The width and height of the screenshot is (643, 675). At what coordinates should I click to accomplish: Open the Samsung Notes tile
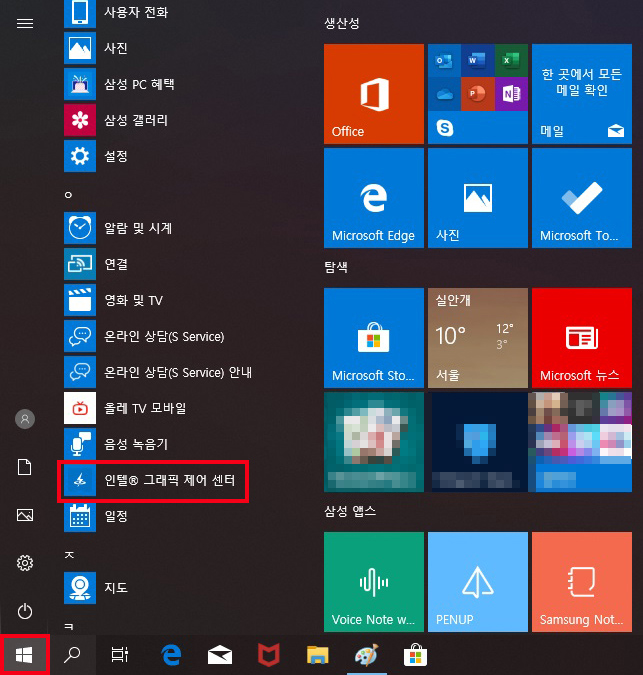(x=582, y=582)
